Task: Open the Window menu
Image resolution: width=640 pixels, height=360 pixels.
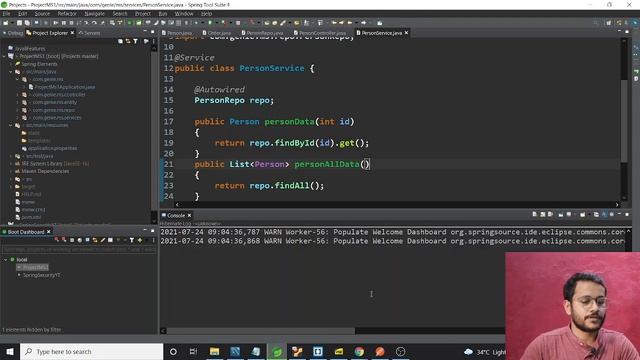Action: click(184, 13)
